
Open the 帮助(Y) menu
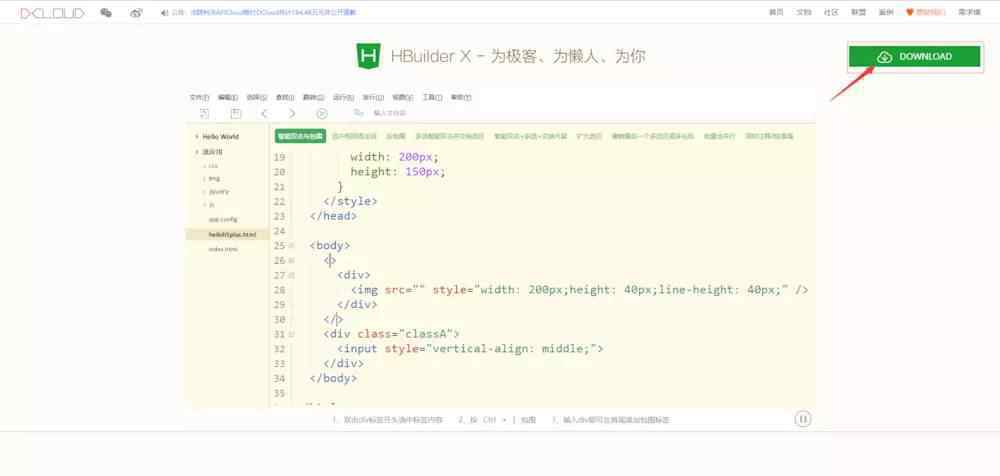[x=461, y=98]
